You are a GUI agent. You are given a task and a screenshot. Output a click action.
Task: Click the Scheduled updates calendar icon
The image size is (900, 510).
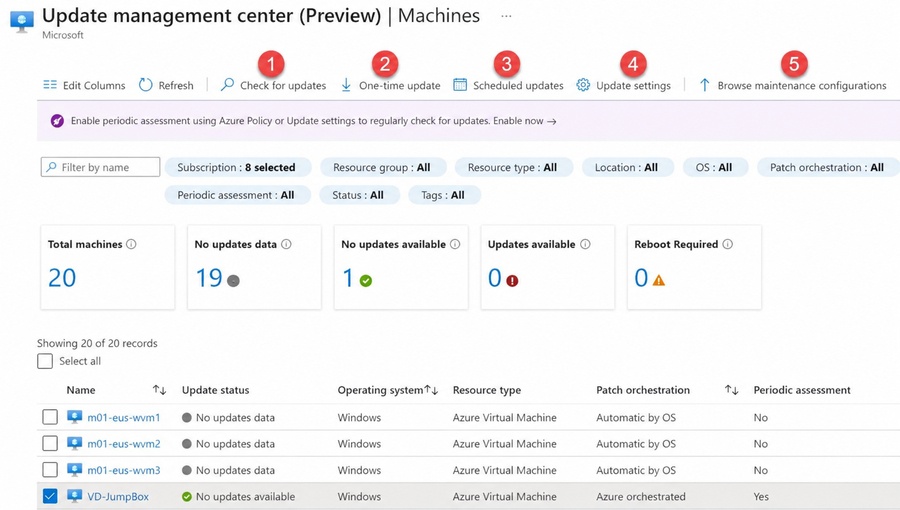point(460,85)
